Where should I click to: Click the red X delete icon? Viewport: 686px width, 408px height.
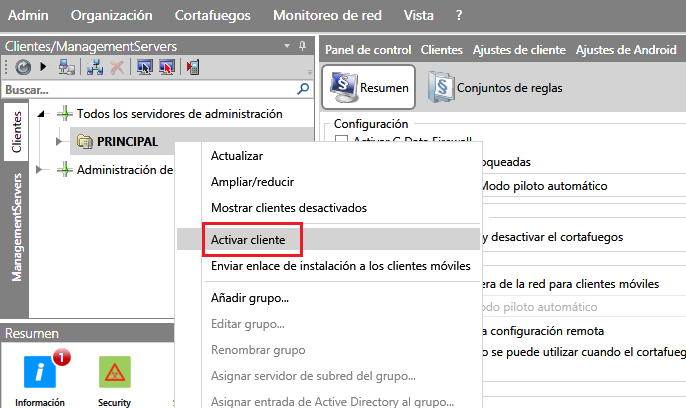point(117,67)
